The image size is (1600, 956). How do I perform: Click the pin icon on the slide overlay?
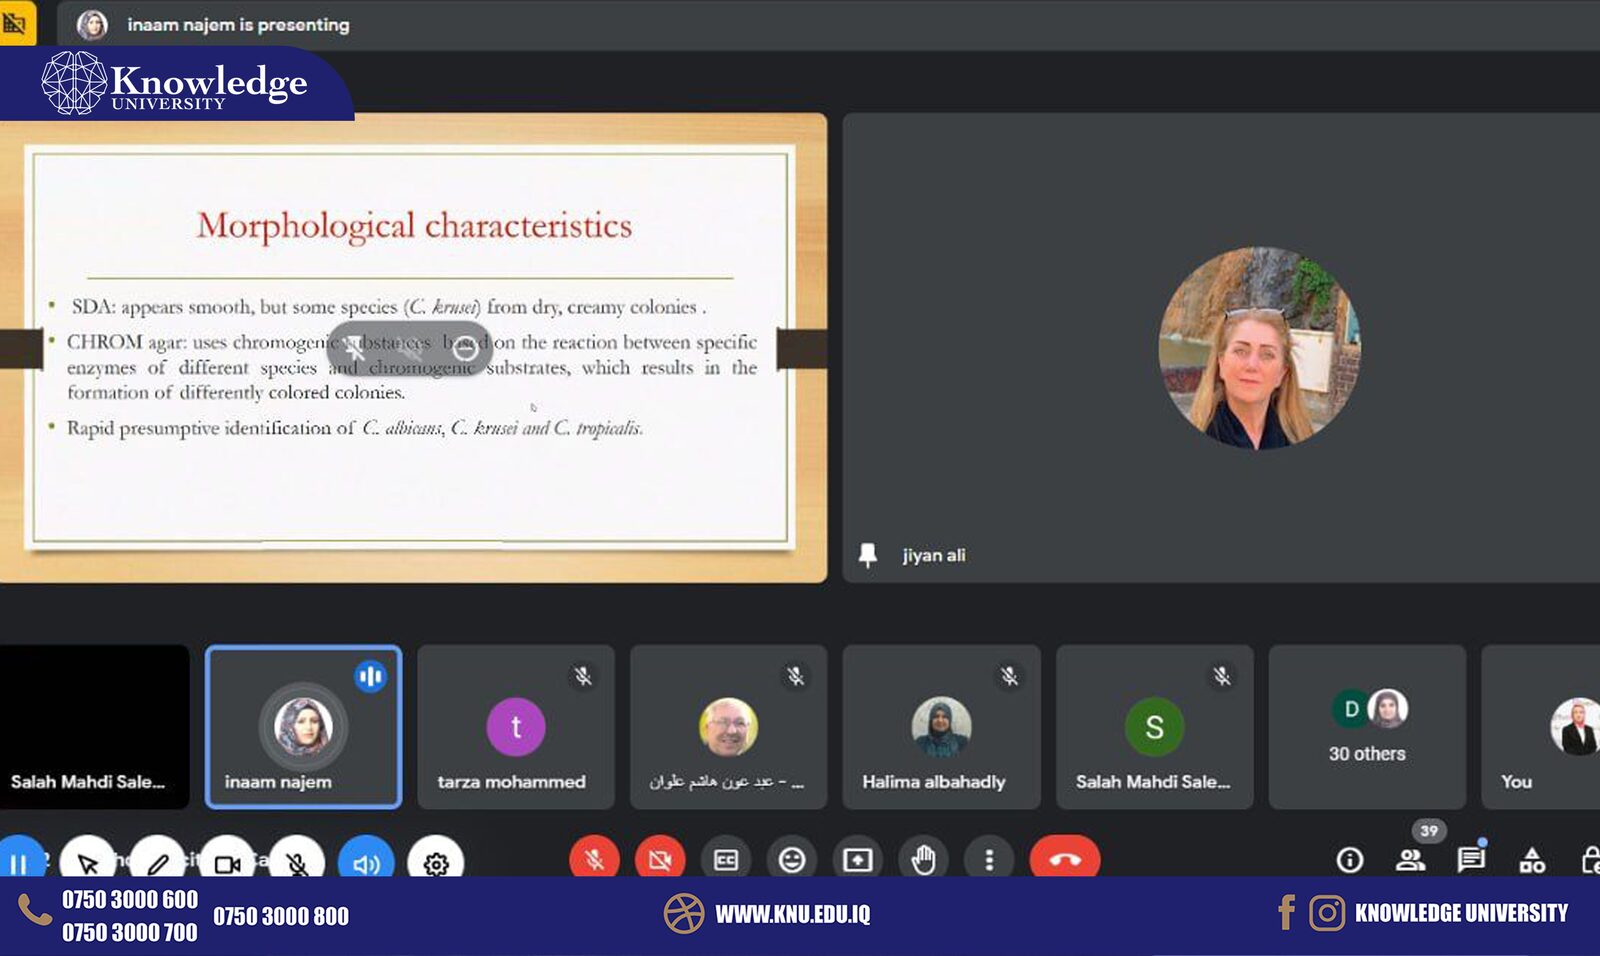(x=355, y=349)
